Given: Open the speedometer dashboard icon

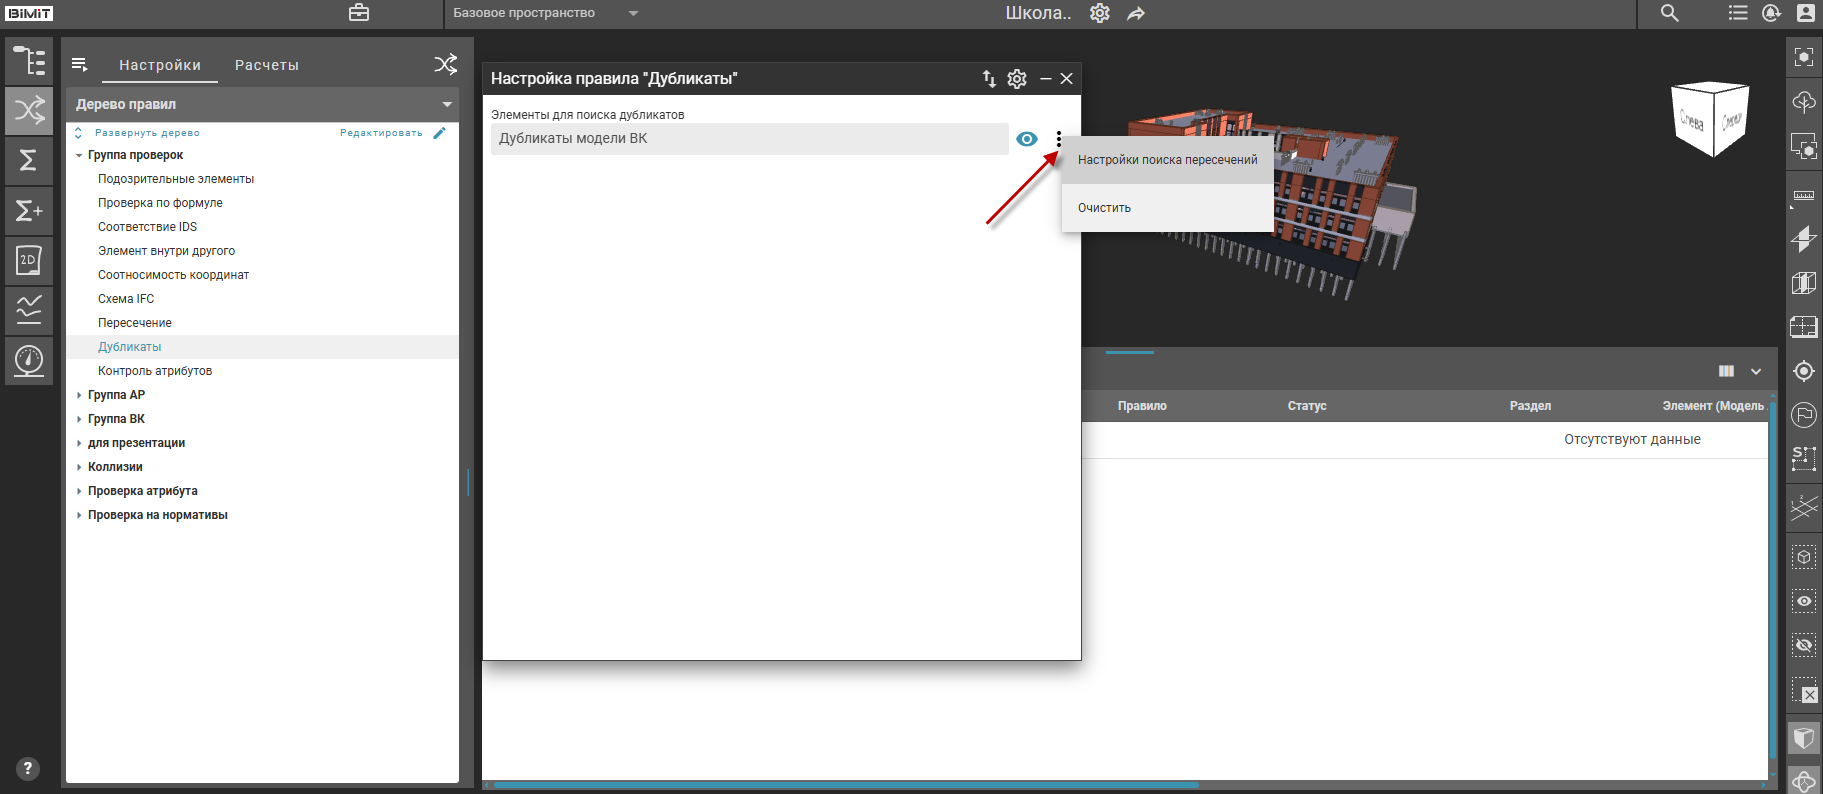Looking at the screenshot, I should [x=29, y=360].
